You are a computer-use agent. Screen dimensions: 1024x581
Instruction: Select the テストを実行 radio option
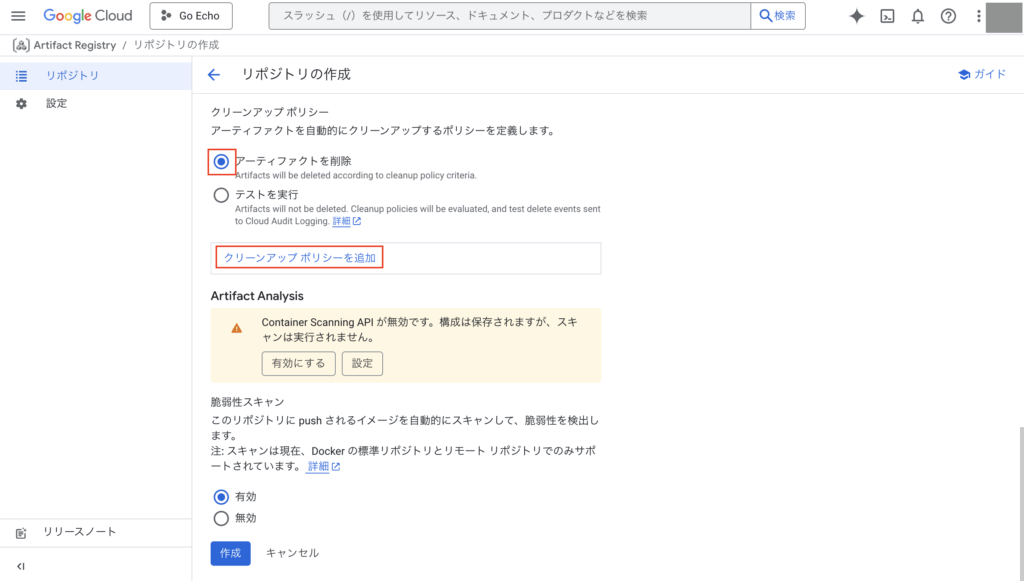(x=221, y=195)
